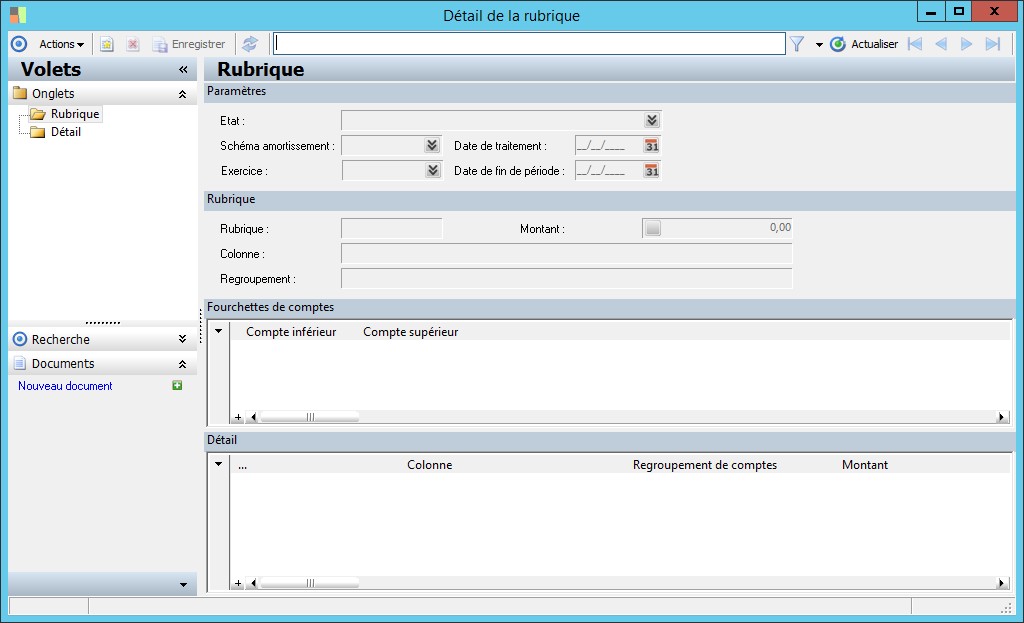Click the Fourchettes grid scroll left arrow

click(253, 417)
